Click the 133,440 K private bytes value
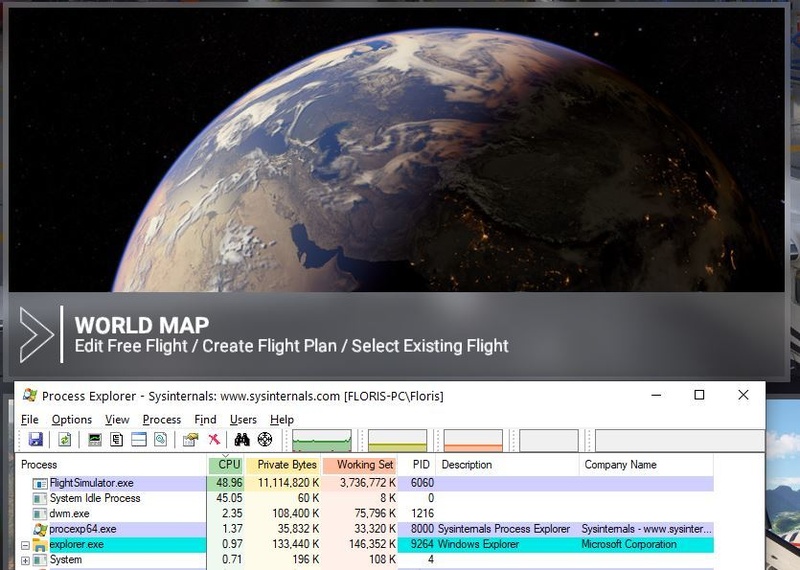 tap(295, 544)
